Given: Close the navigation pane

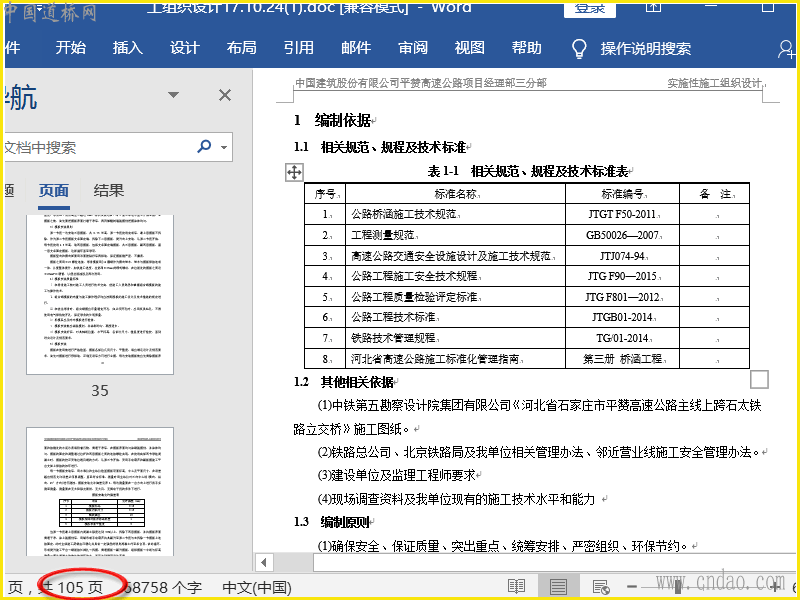Looking at the screenshot, I should coord(224,95).
